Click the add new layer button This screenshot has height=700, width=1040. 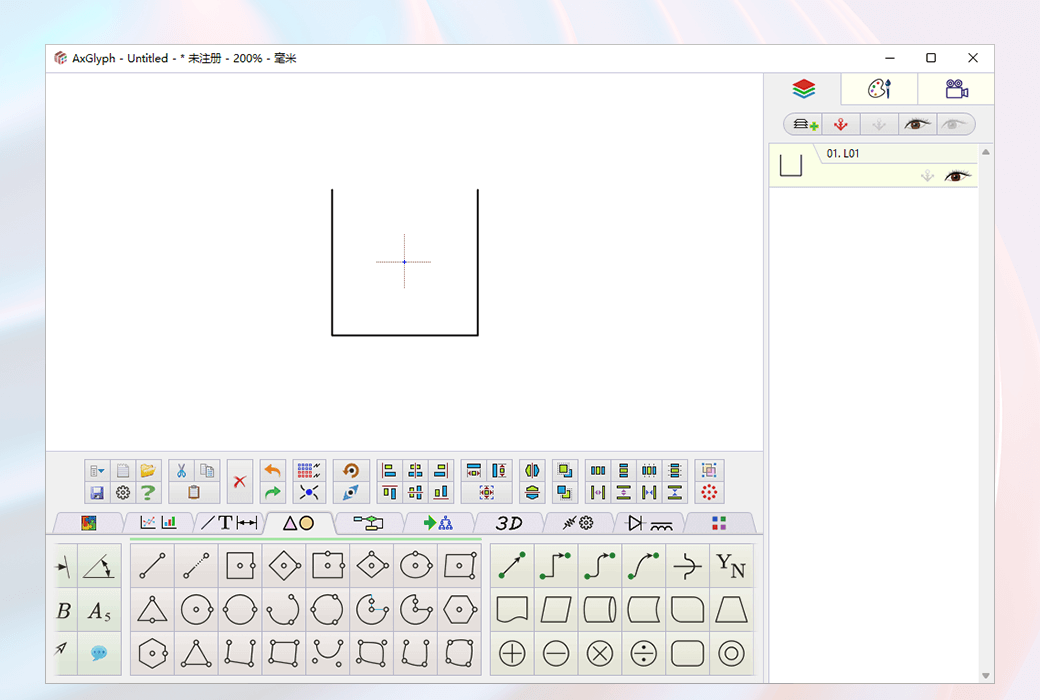(x=806, y=123)
